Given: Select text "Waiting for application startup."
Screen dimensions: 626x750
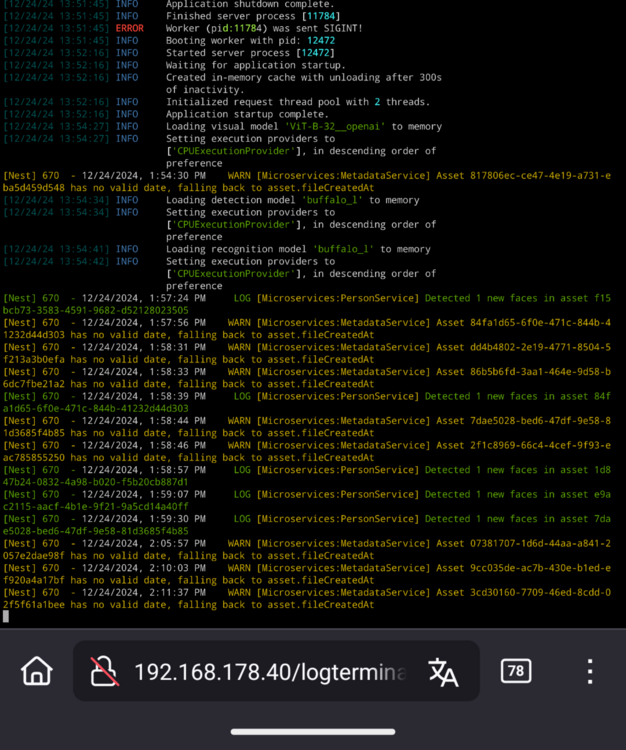Looking at the screenshot, I should coord(256,65).
